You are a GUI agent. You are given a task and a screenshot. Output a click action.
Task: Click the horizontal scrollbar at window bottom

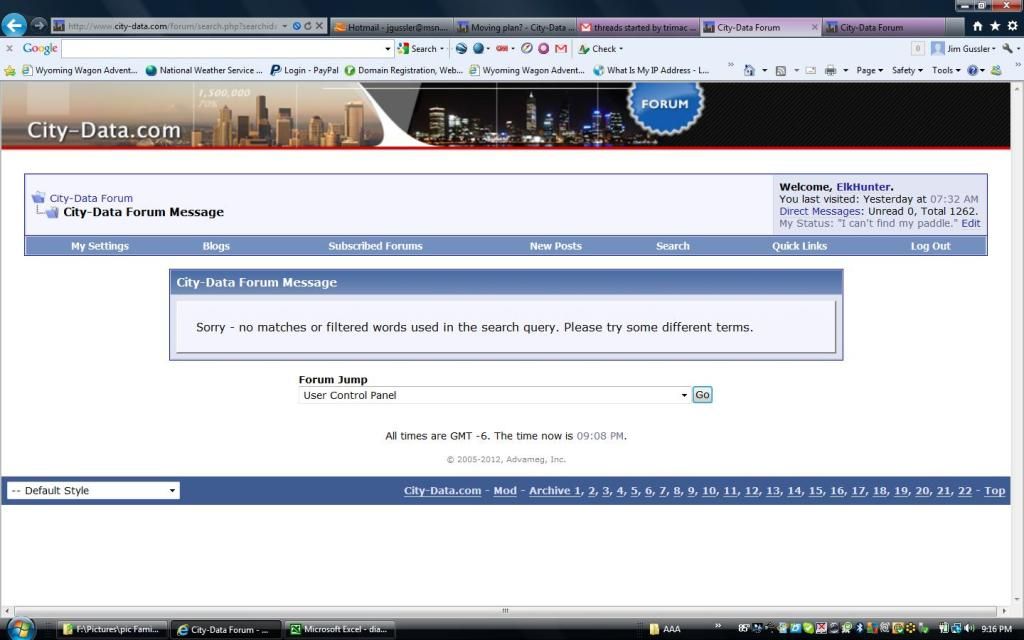point(505,611)
